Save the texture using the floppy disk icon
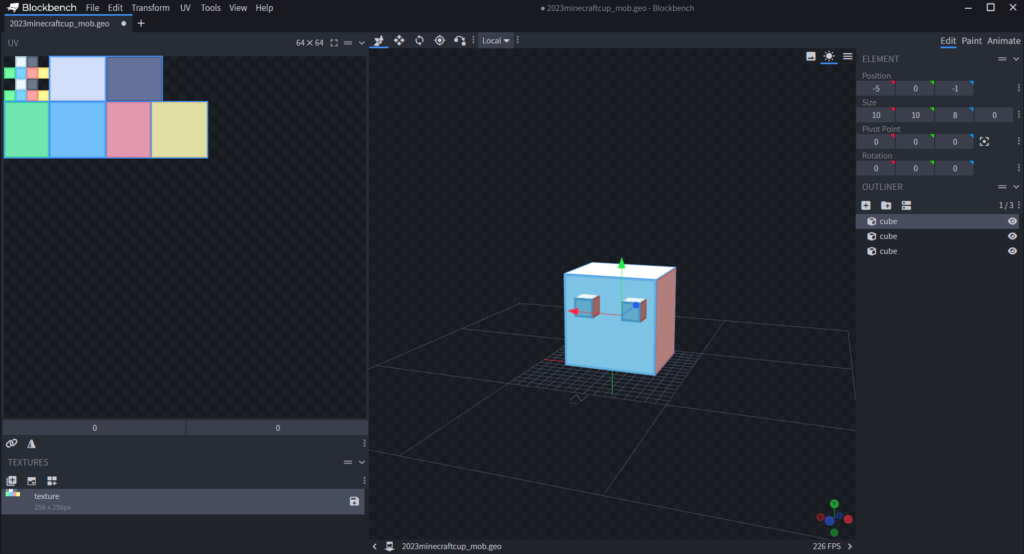Image resolution: width=1024 pixels, height=554 pixels. (x=354, y=501)
